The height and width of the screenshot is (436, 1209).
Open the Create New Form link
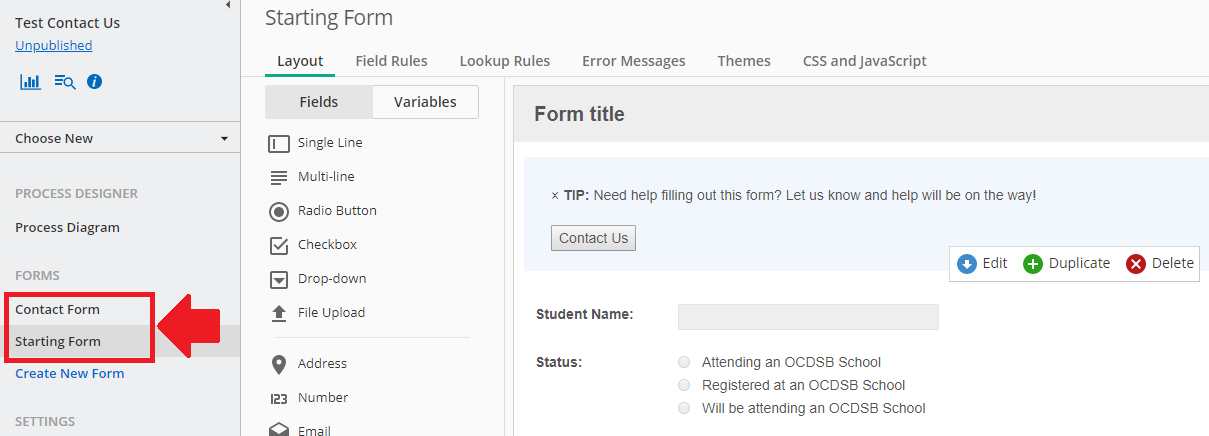[x=70, y=374]
